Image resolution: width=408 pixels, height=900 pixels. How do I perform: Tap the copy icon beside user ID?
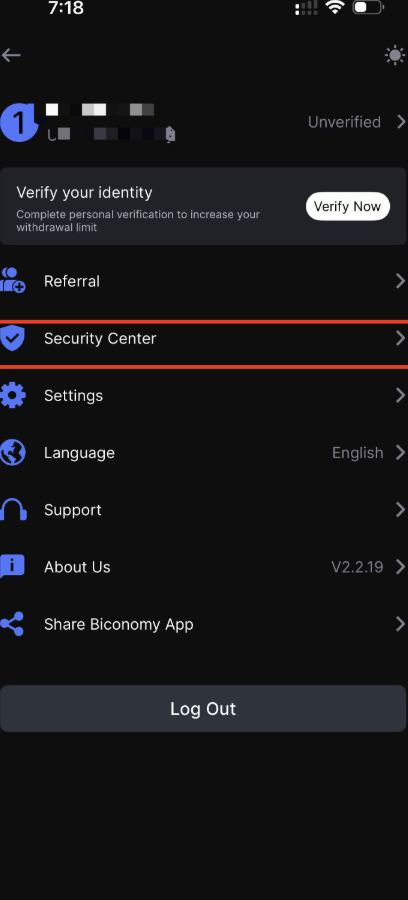pyautogui.click(x=170, y=135)
